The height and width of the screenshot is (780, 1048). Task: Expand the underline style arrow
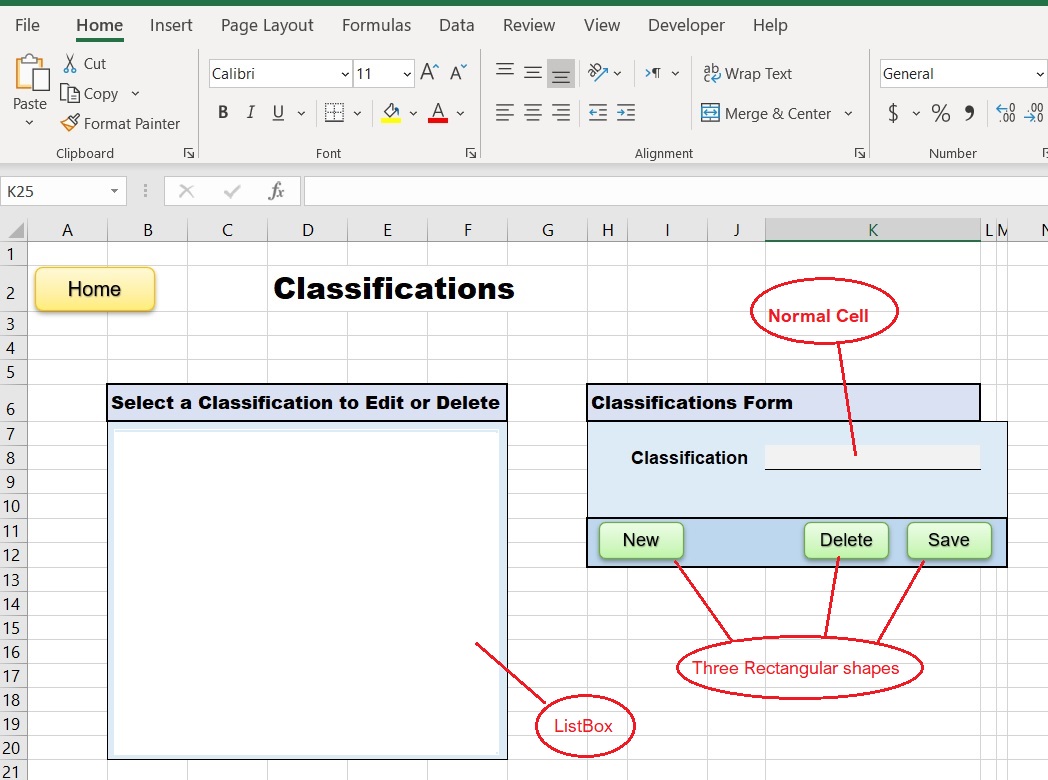(x=301, y=113)
